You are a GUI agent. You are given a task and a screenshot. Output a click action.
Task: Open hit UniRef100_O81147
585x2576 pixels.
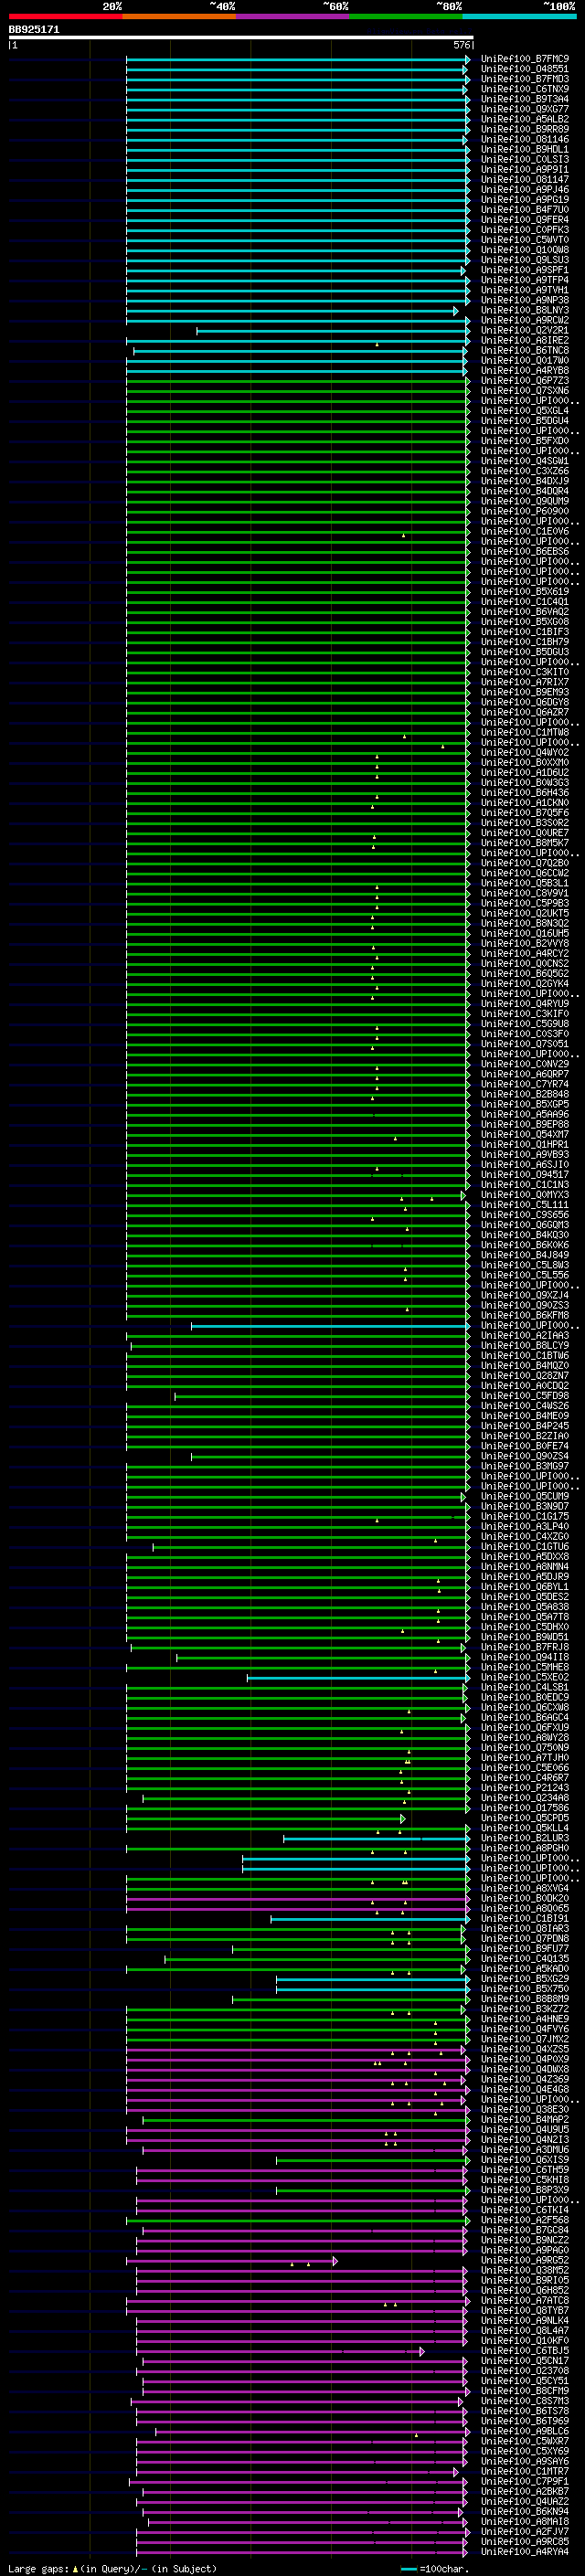(x=524, y=180)
